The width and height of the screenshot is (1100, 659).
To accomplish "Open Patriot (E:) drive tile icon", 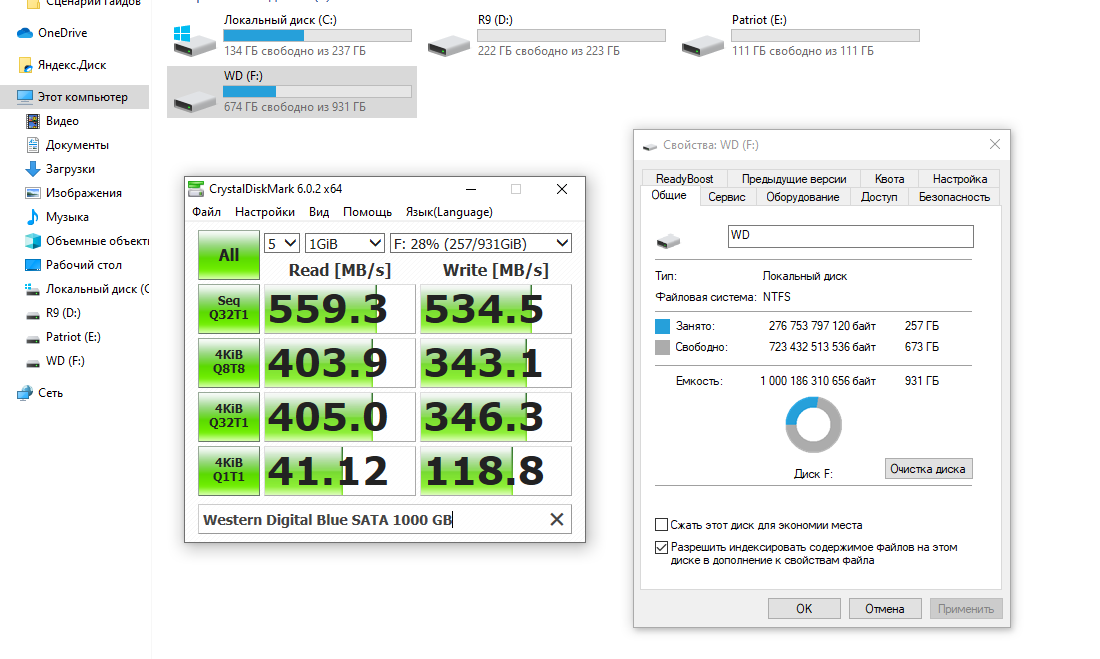I will [x=703, y=47].
